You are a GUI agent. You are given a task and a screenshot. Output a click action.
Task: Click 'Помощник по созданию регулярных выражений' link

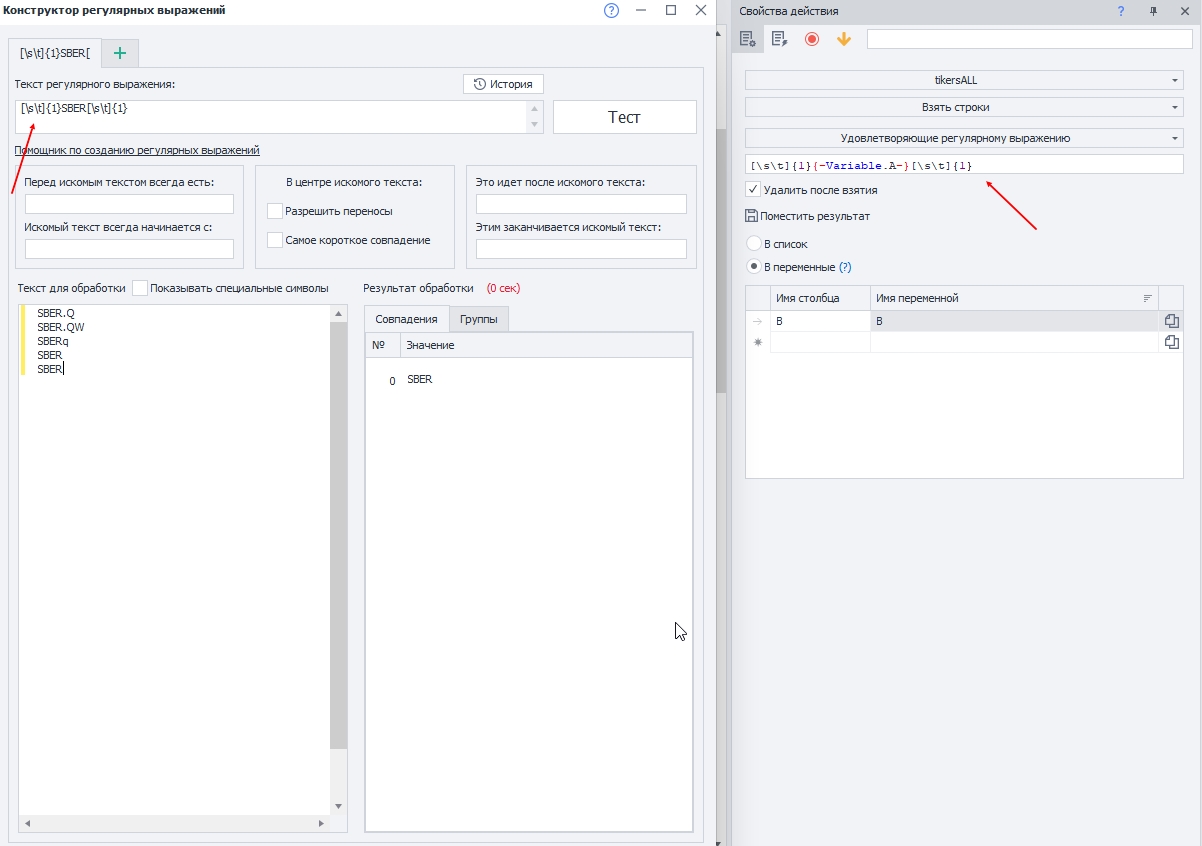137,150
